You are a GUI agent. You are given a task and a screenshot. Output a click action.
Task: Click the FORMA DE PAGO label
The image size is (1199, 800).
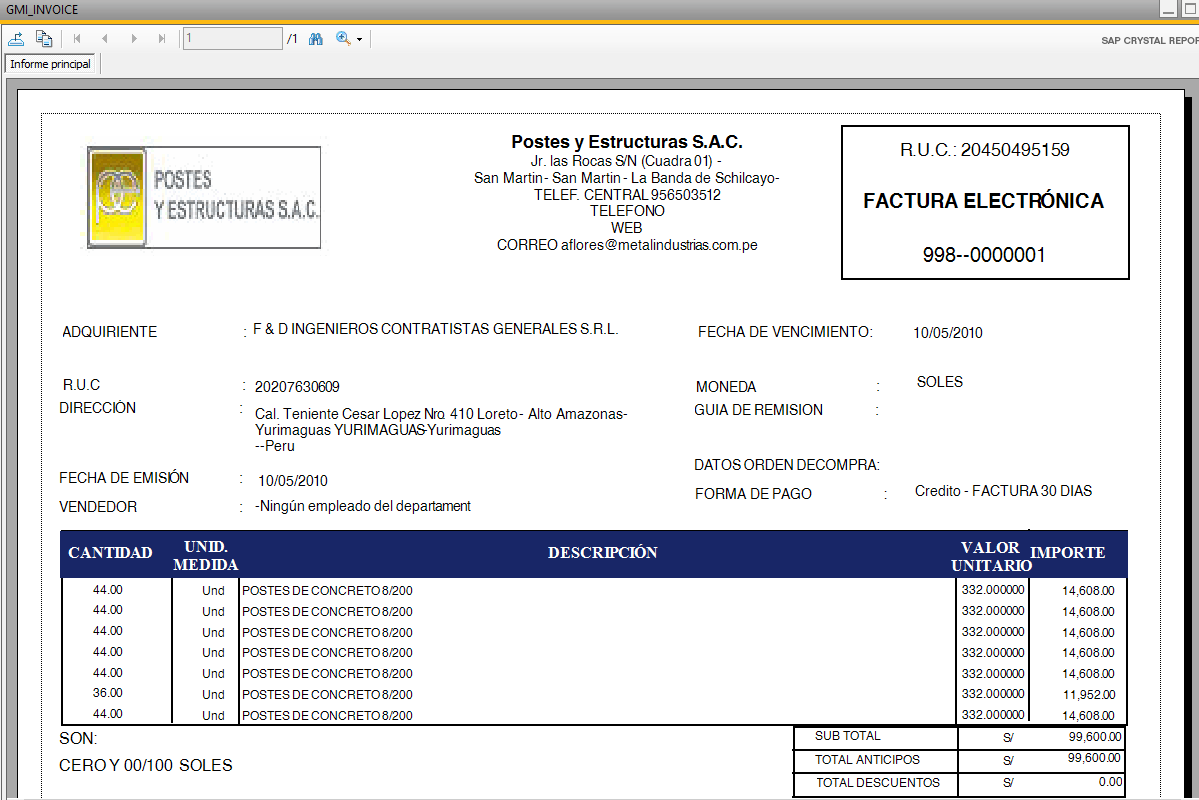(x=753, y=494)
